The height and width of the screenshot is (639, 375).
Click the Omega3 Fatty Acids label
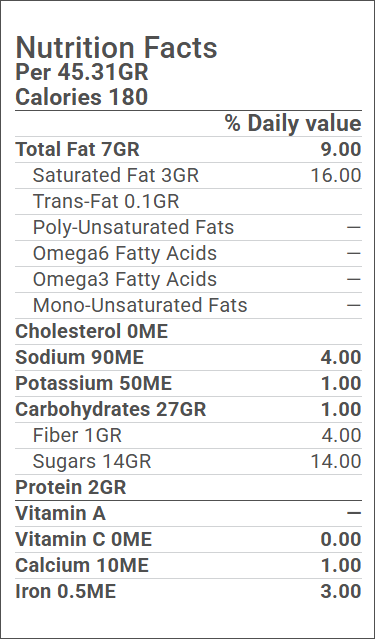click(x=125, y=280)
